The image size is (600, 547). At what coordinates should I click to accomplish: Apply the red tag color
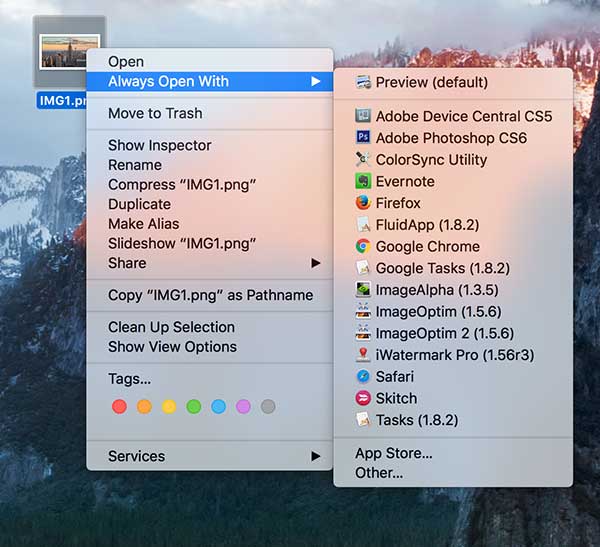[x=119, y=407]
